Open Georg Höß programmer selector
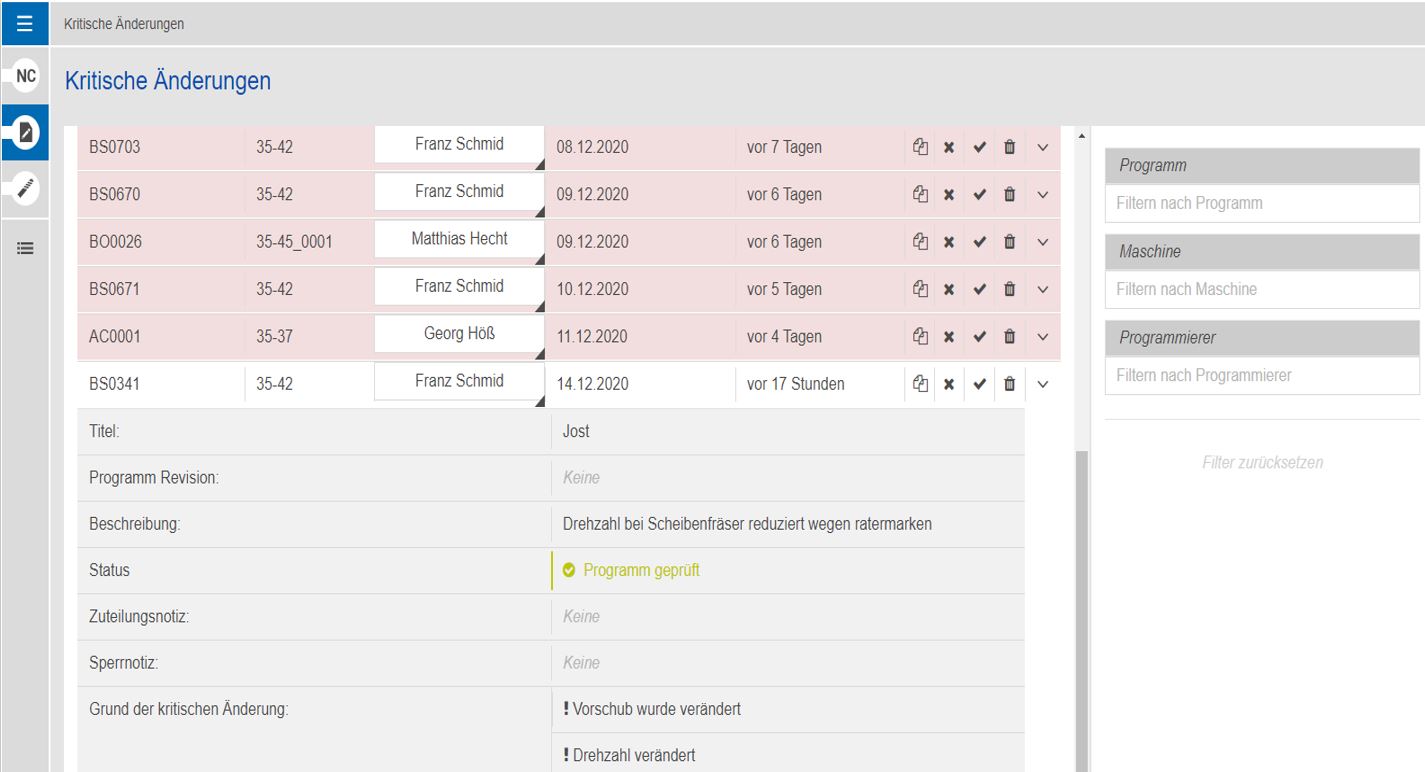Viewport: 1425px width, 772px height. [x=459, y=335]
